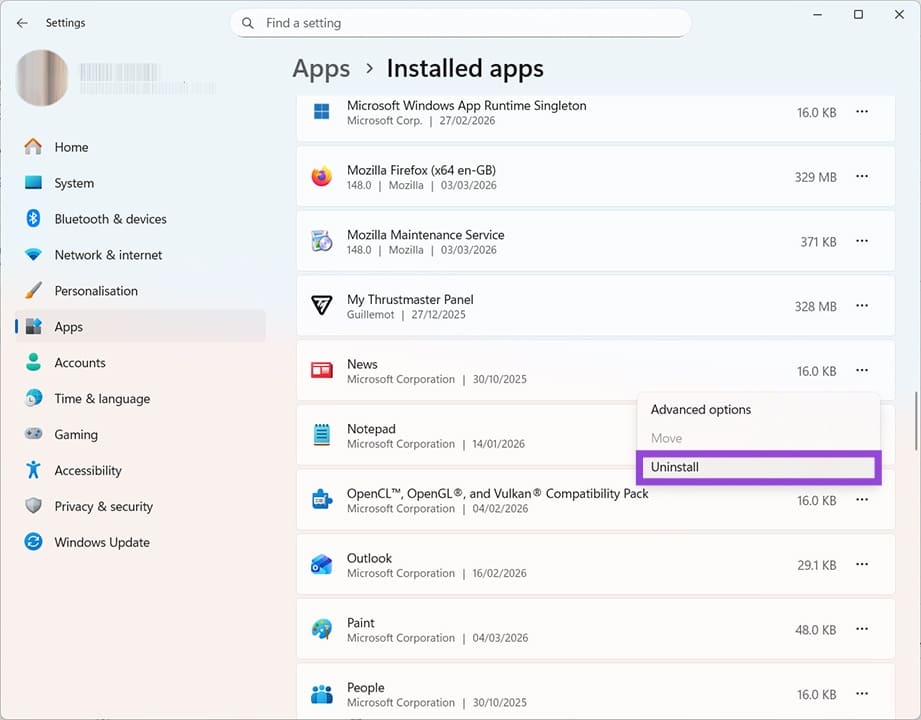Click the News app icon
Image resolution: width=921 pixels, height=720 pixels.
(x=321, y=370)
